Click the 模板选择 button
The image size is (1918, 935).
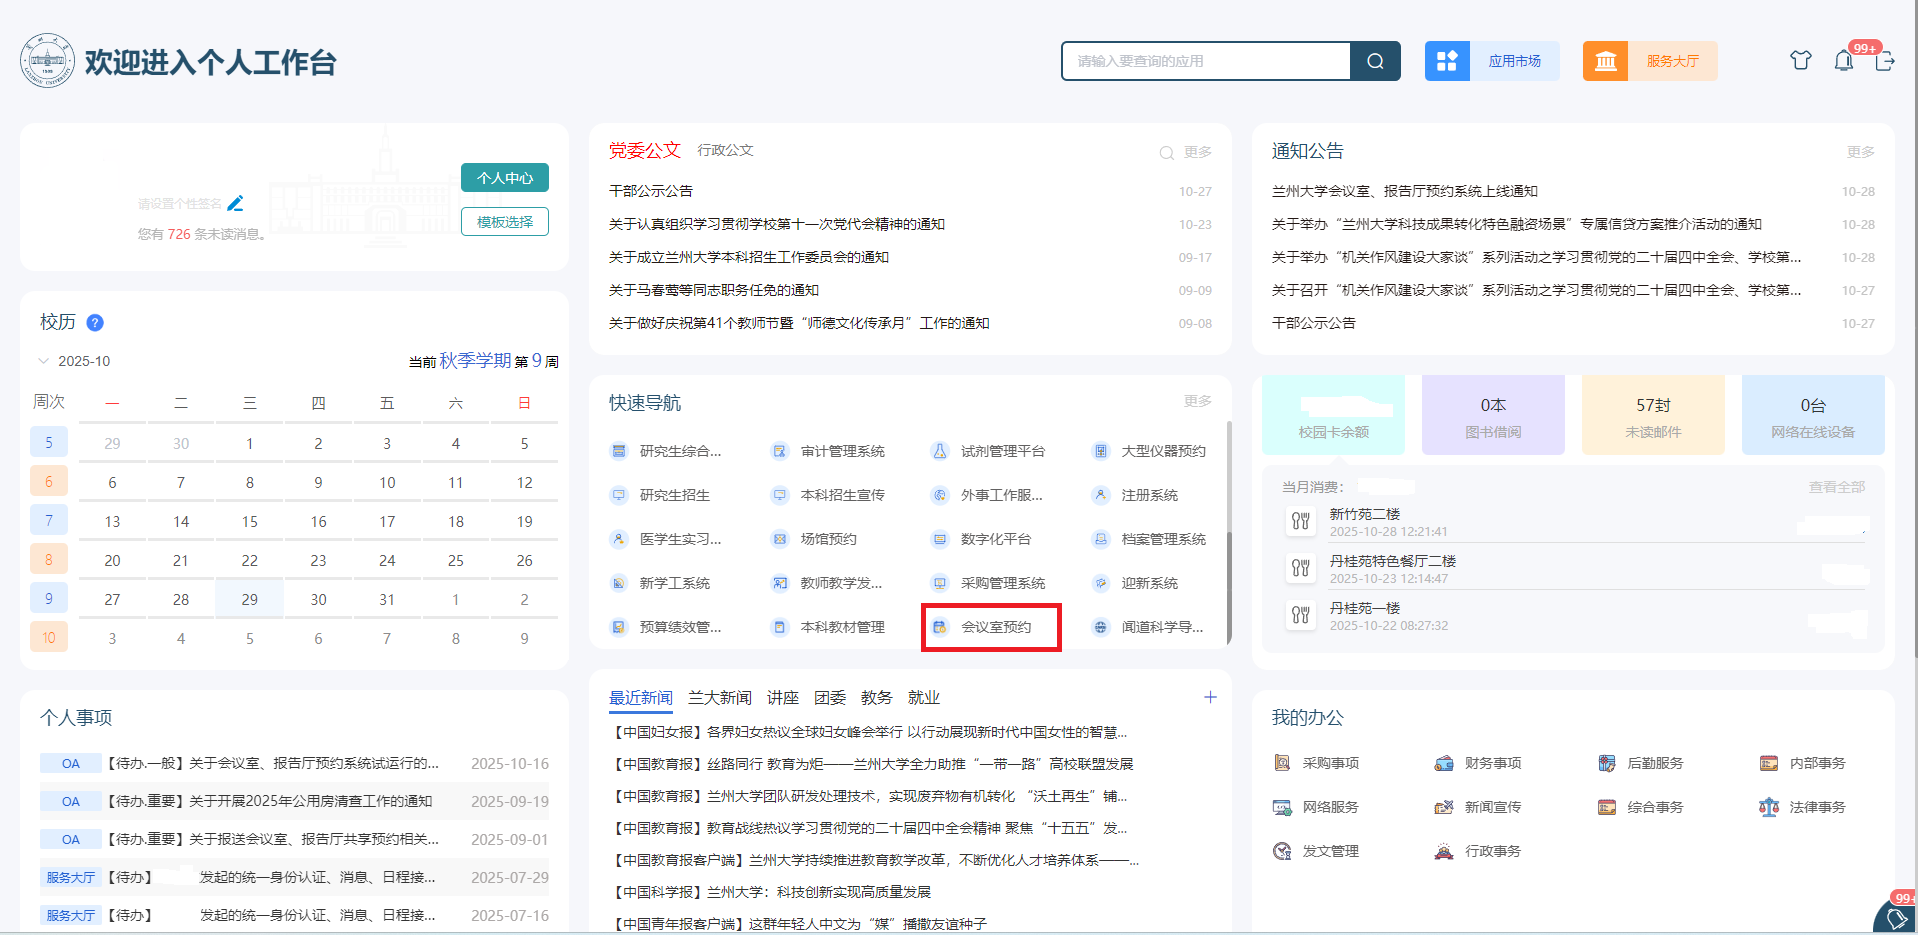tap(504, 222)
